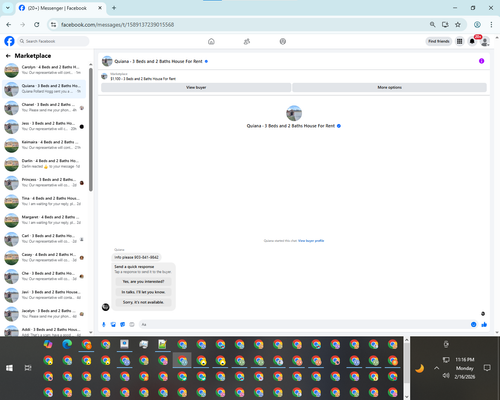Open Carolyn's 4 Beds conversation
500x400 pixels.
(x=44, y=70)
